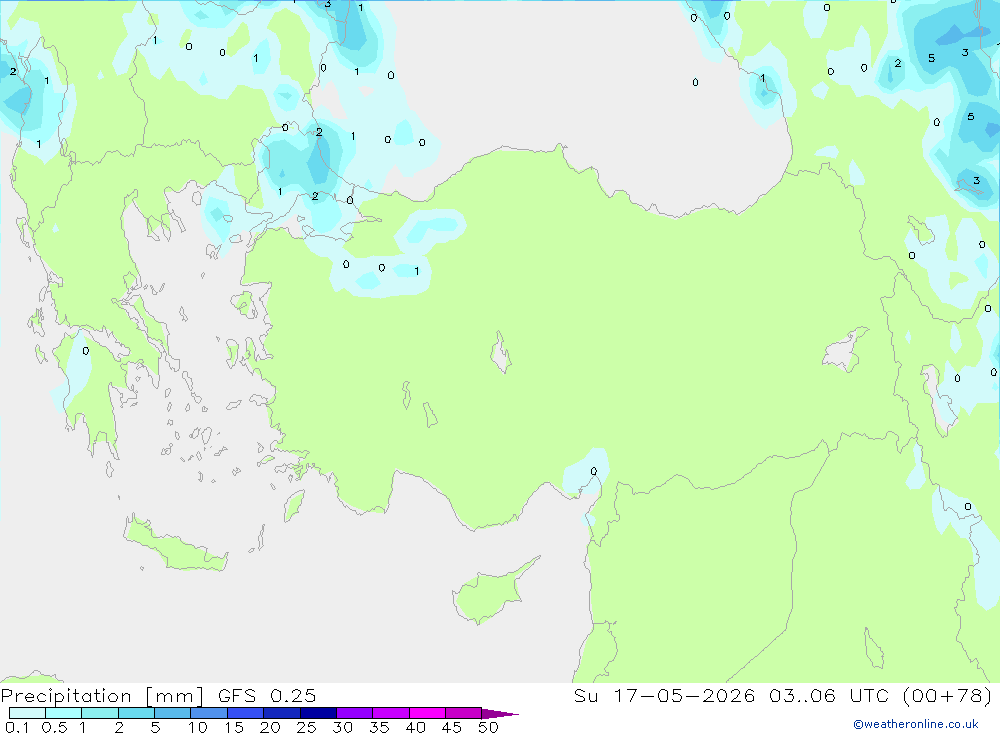Open the weatheronline.co.uk copyright link

click(916, 724)
